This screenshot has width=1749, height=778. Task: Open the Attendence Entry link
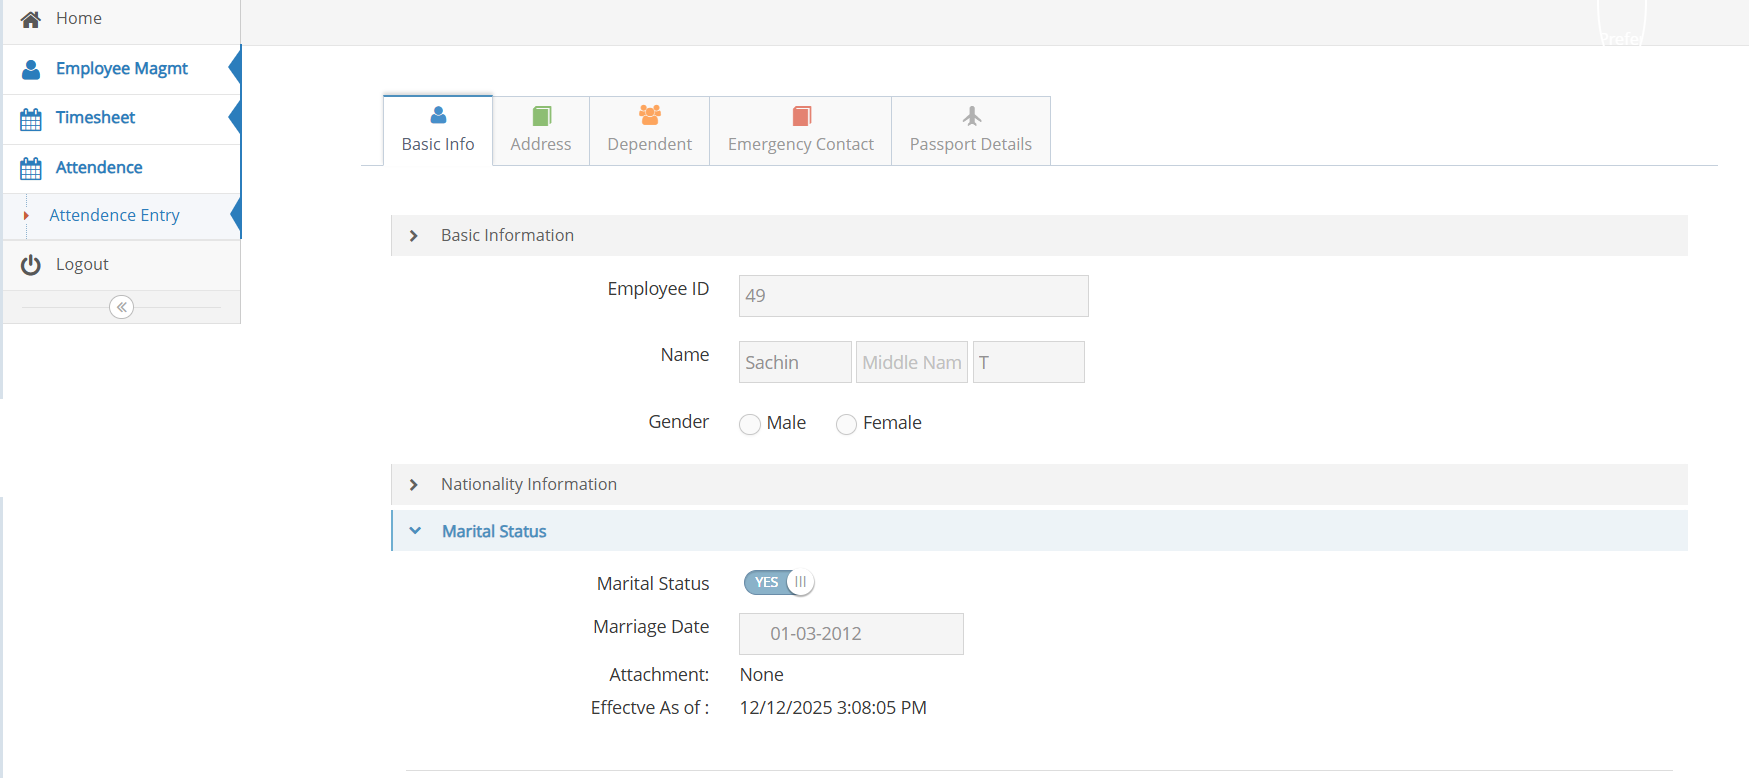click(x=114, y=216)
